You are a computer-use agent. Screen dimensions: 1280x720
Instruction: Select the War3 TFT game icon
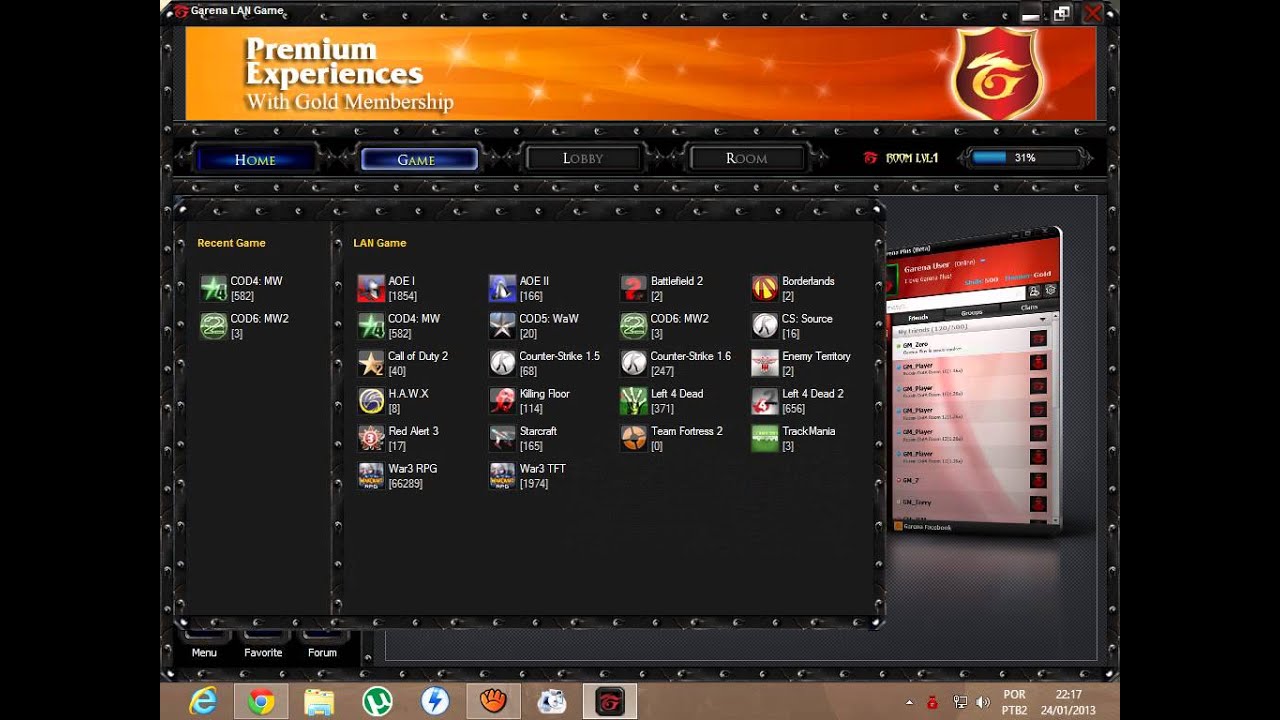(x=502, y=476)
